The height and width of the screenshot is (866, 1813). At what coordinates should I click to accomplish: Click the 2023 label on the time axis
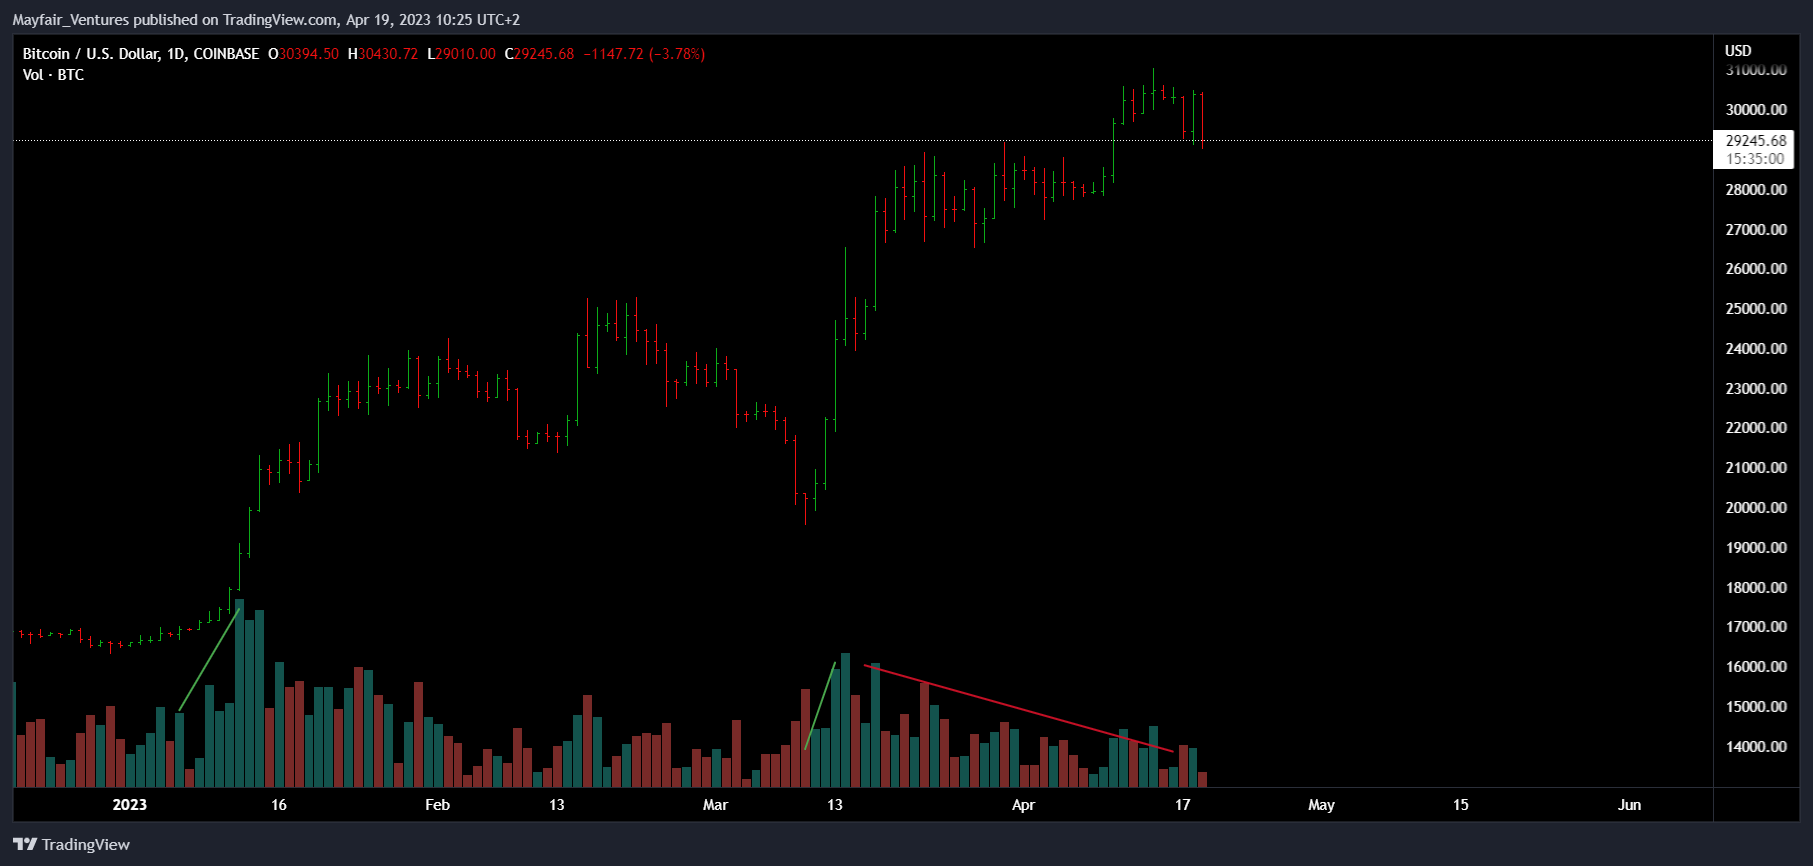(x=129, y=805)
